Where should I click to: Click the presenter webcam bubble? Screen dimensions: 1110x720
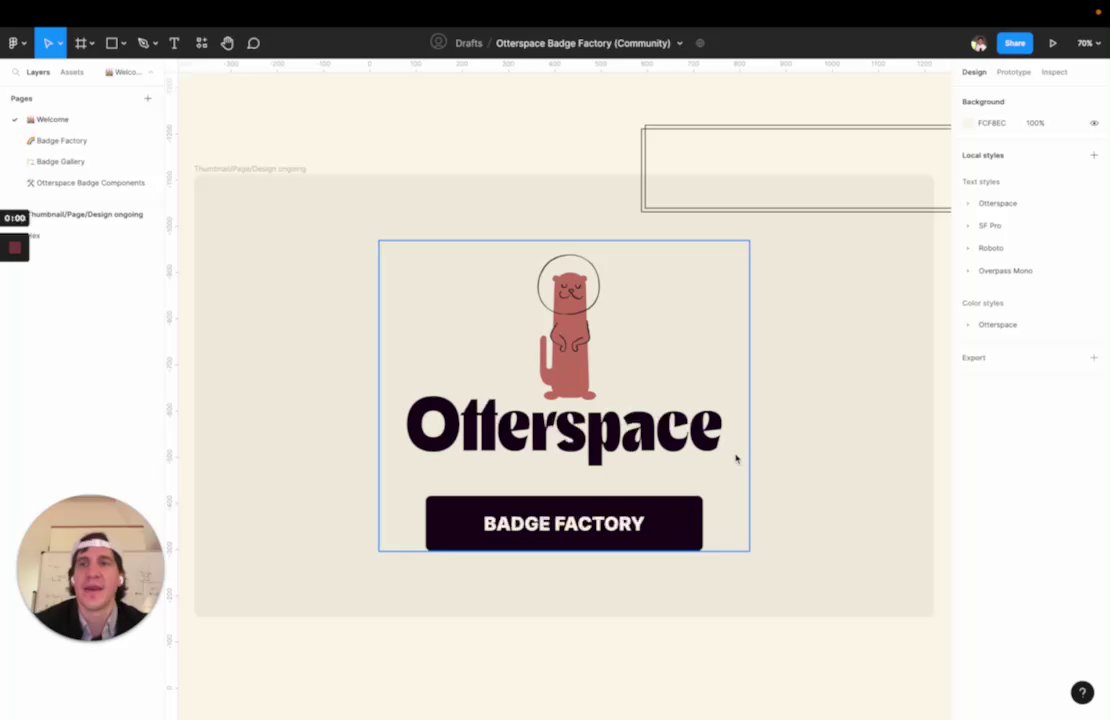[91, 568]
